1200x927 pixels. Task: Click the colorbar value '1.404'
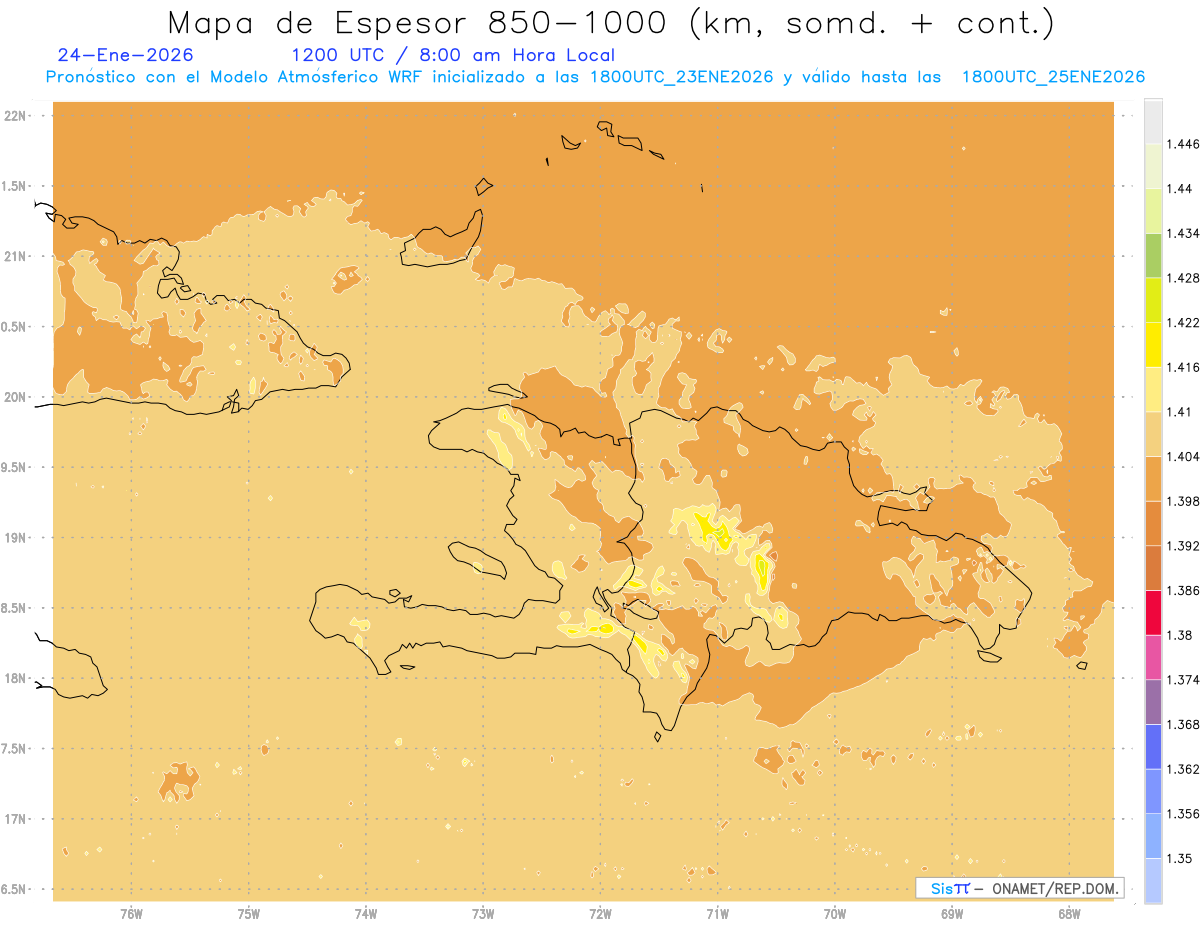(1183, 456)
